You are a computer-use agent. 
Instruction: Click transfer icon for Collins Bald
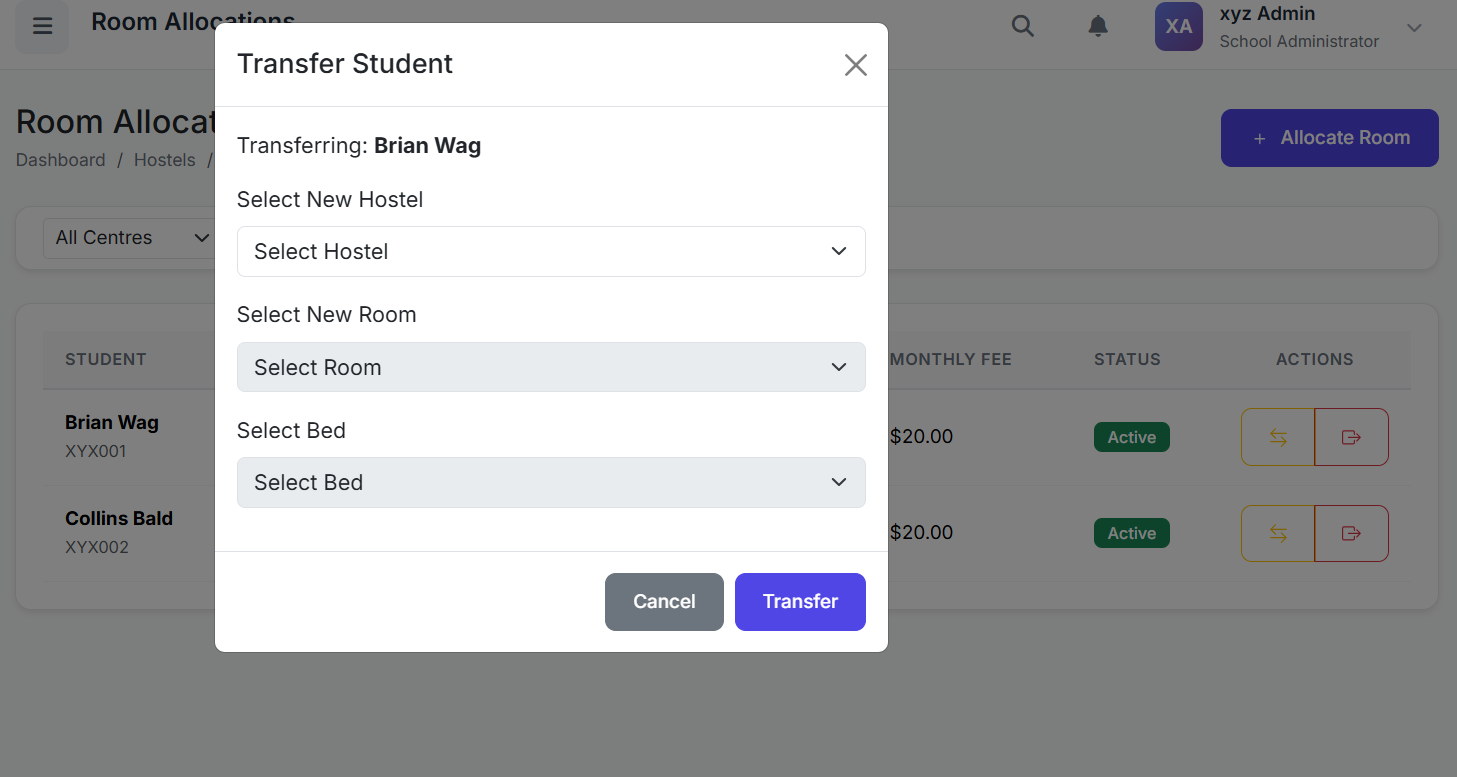(1278, 533)
